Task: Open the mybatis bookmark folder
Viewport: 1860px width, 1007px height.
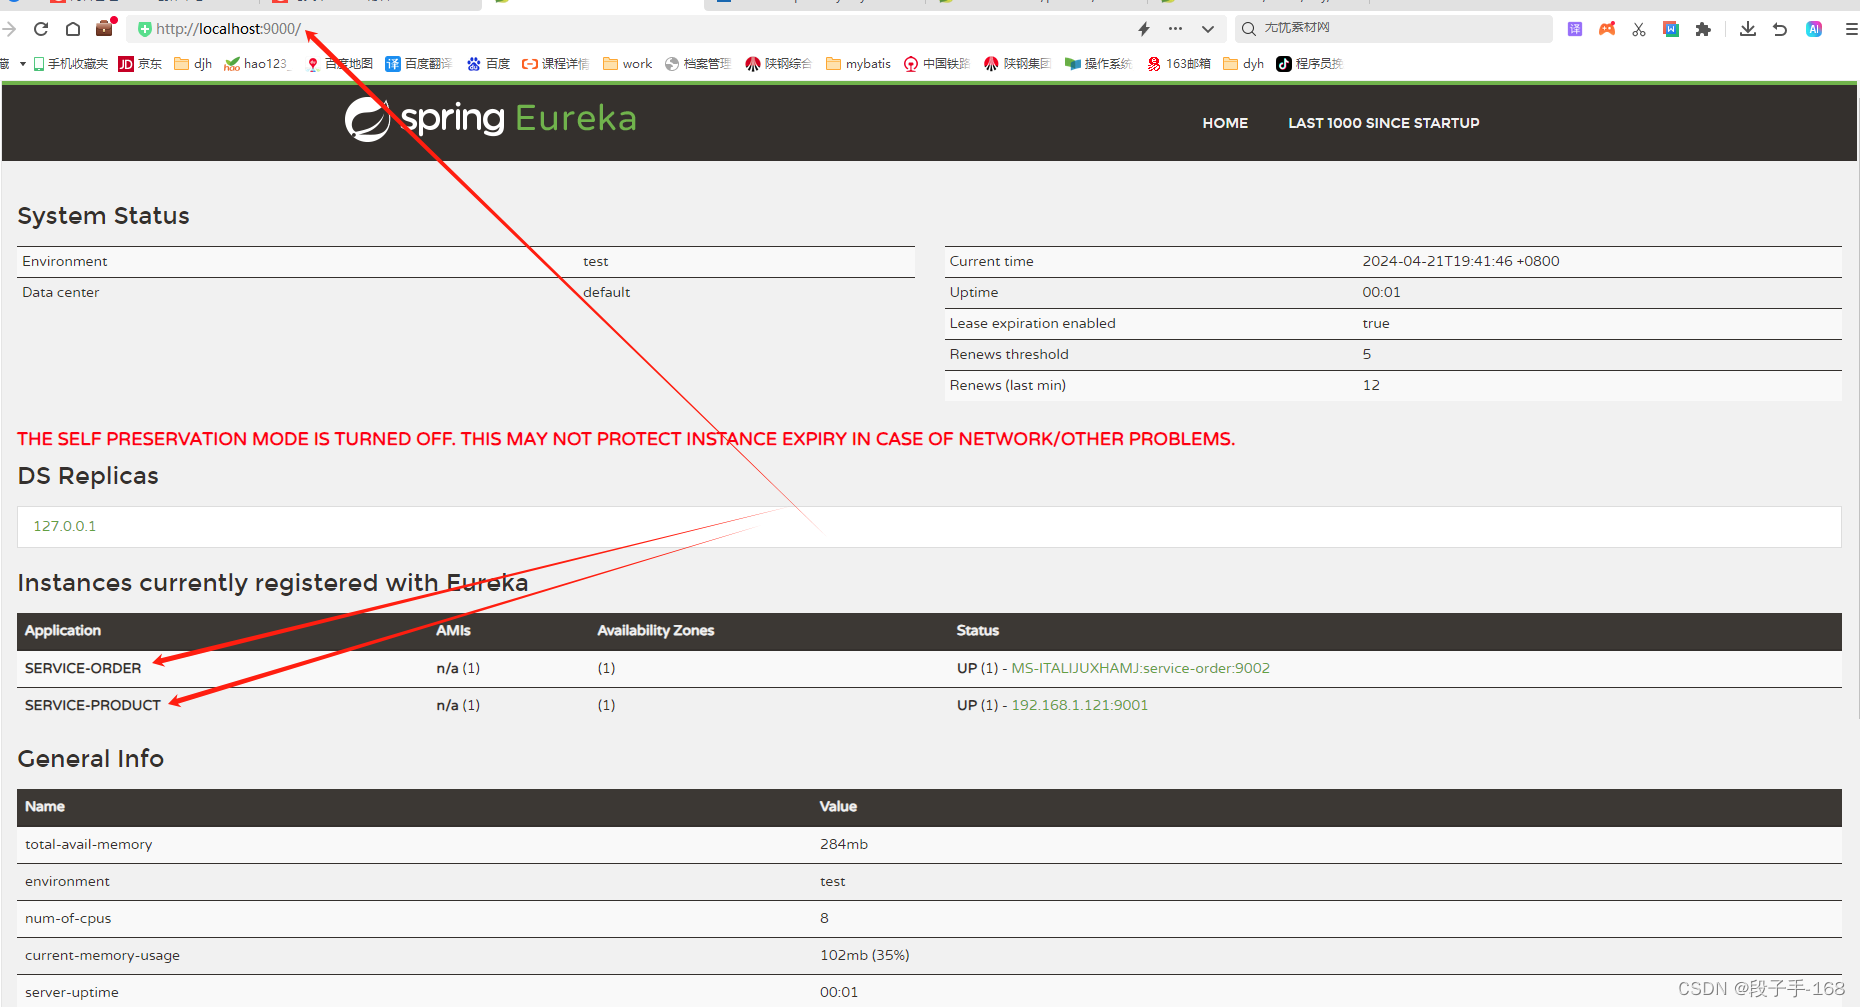Action: (858, 63)
